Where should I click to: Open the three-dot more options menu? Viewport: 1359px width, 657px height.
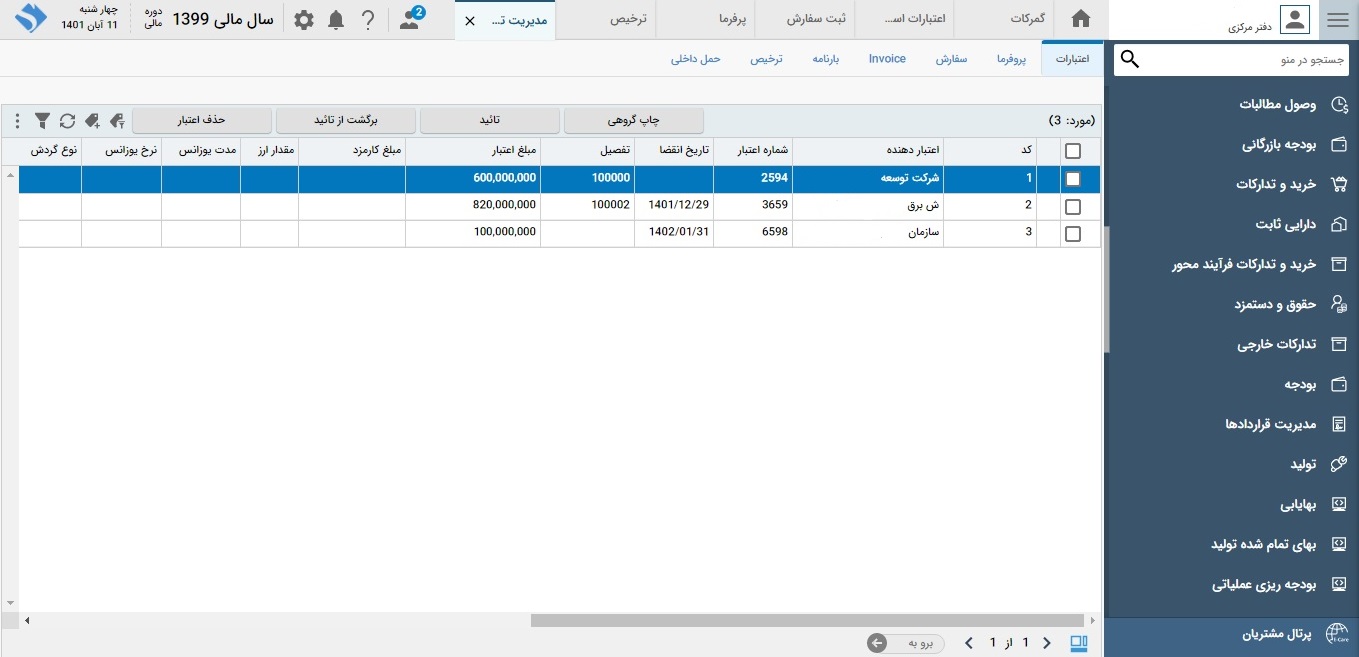click(17, 121)
